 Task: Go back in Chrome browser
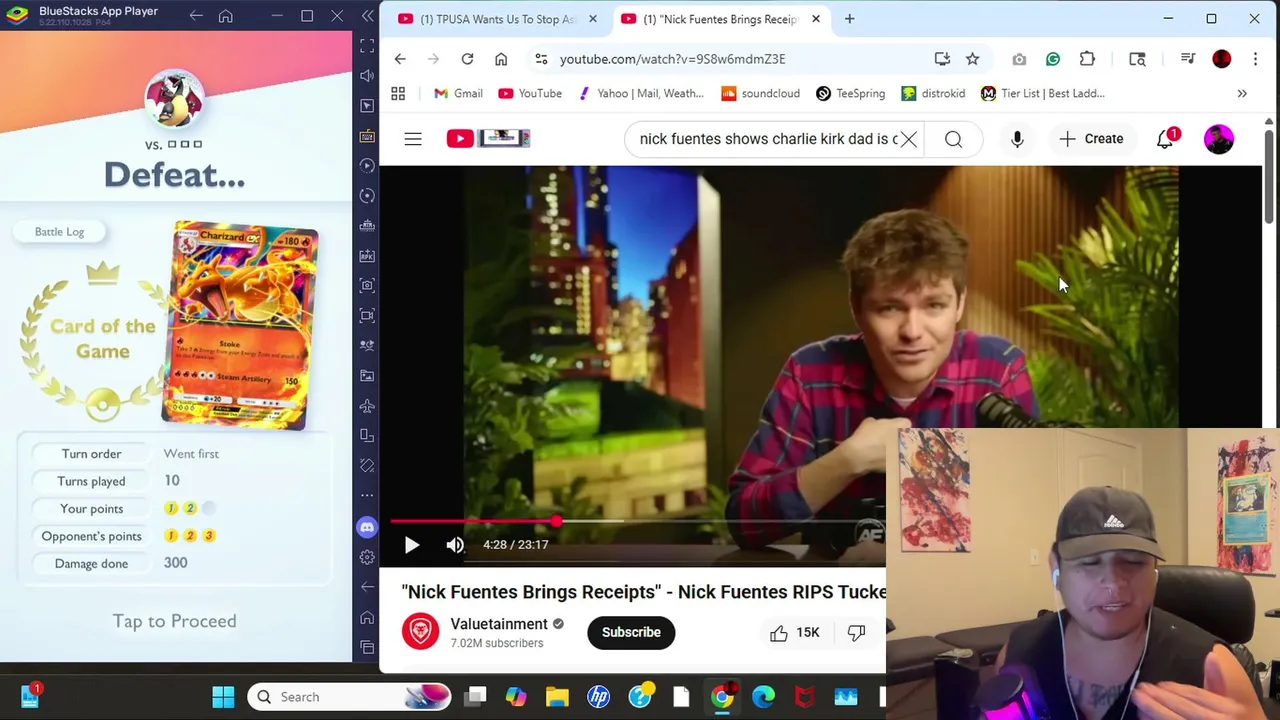[400, 59]
